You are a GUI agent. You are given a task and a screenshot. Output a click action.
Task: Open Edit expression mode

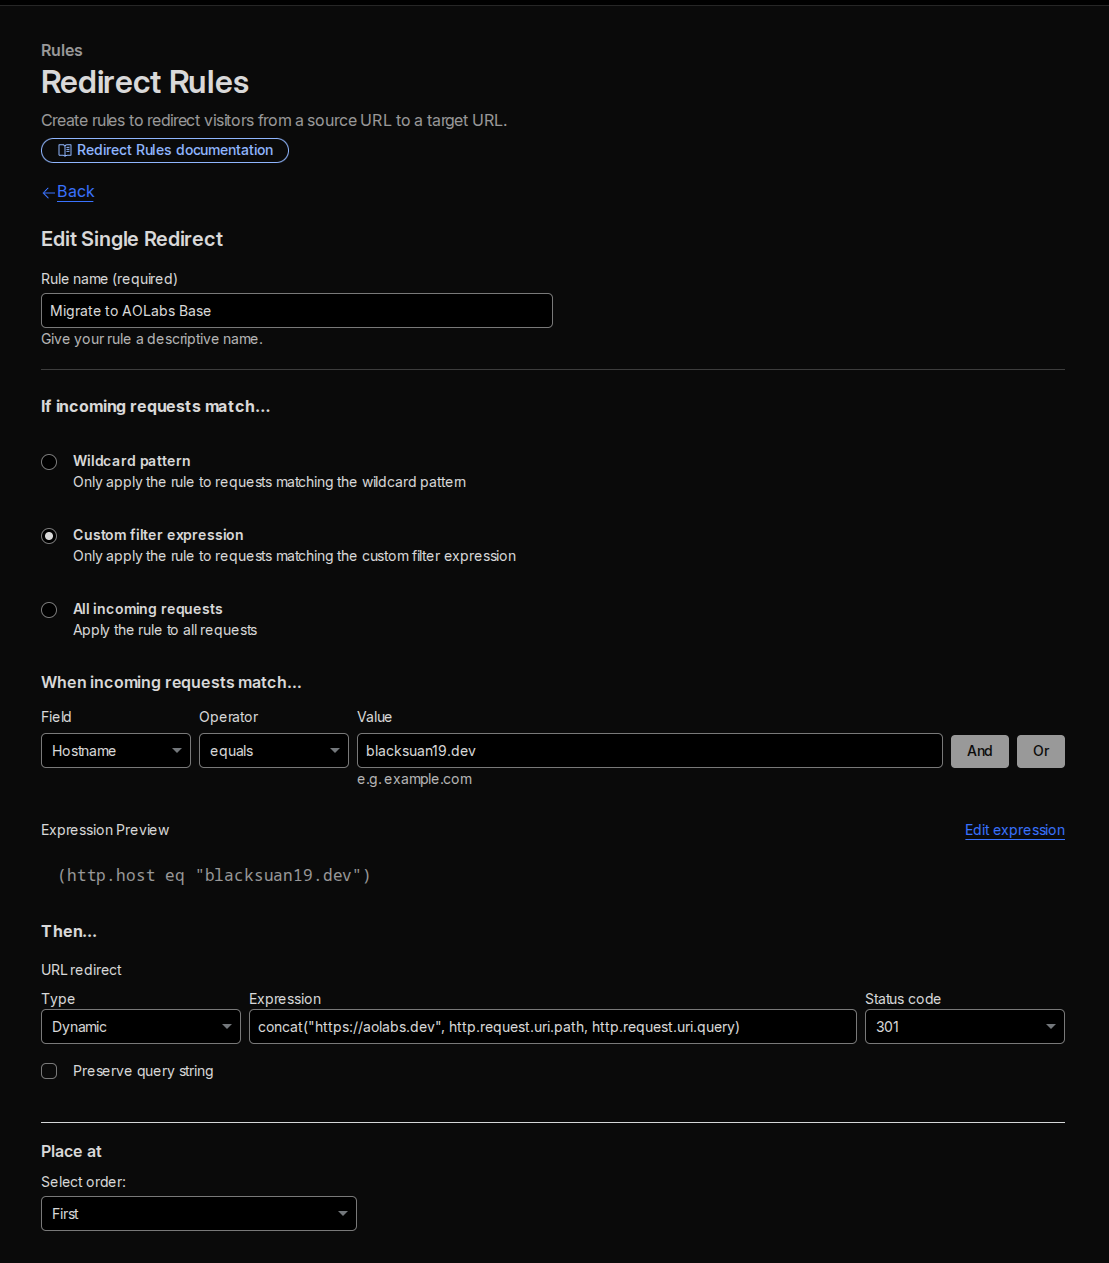pyautogui.click(x=1014, y=830)
